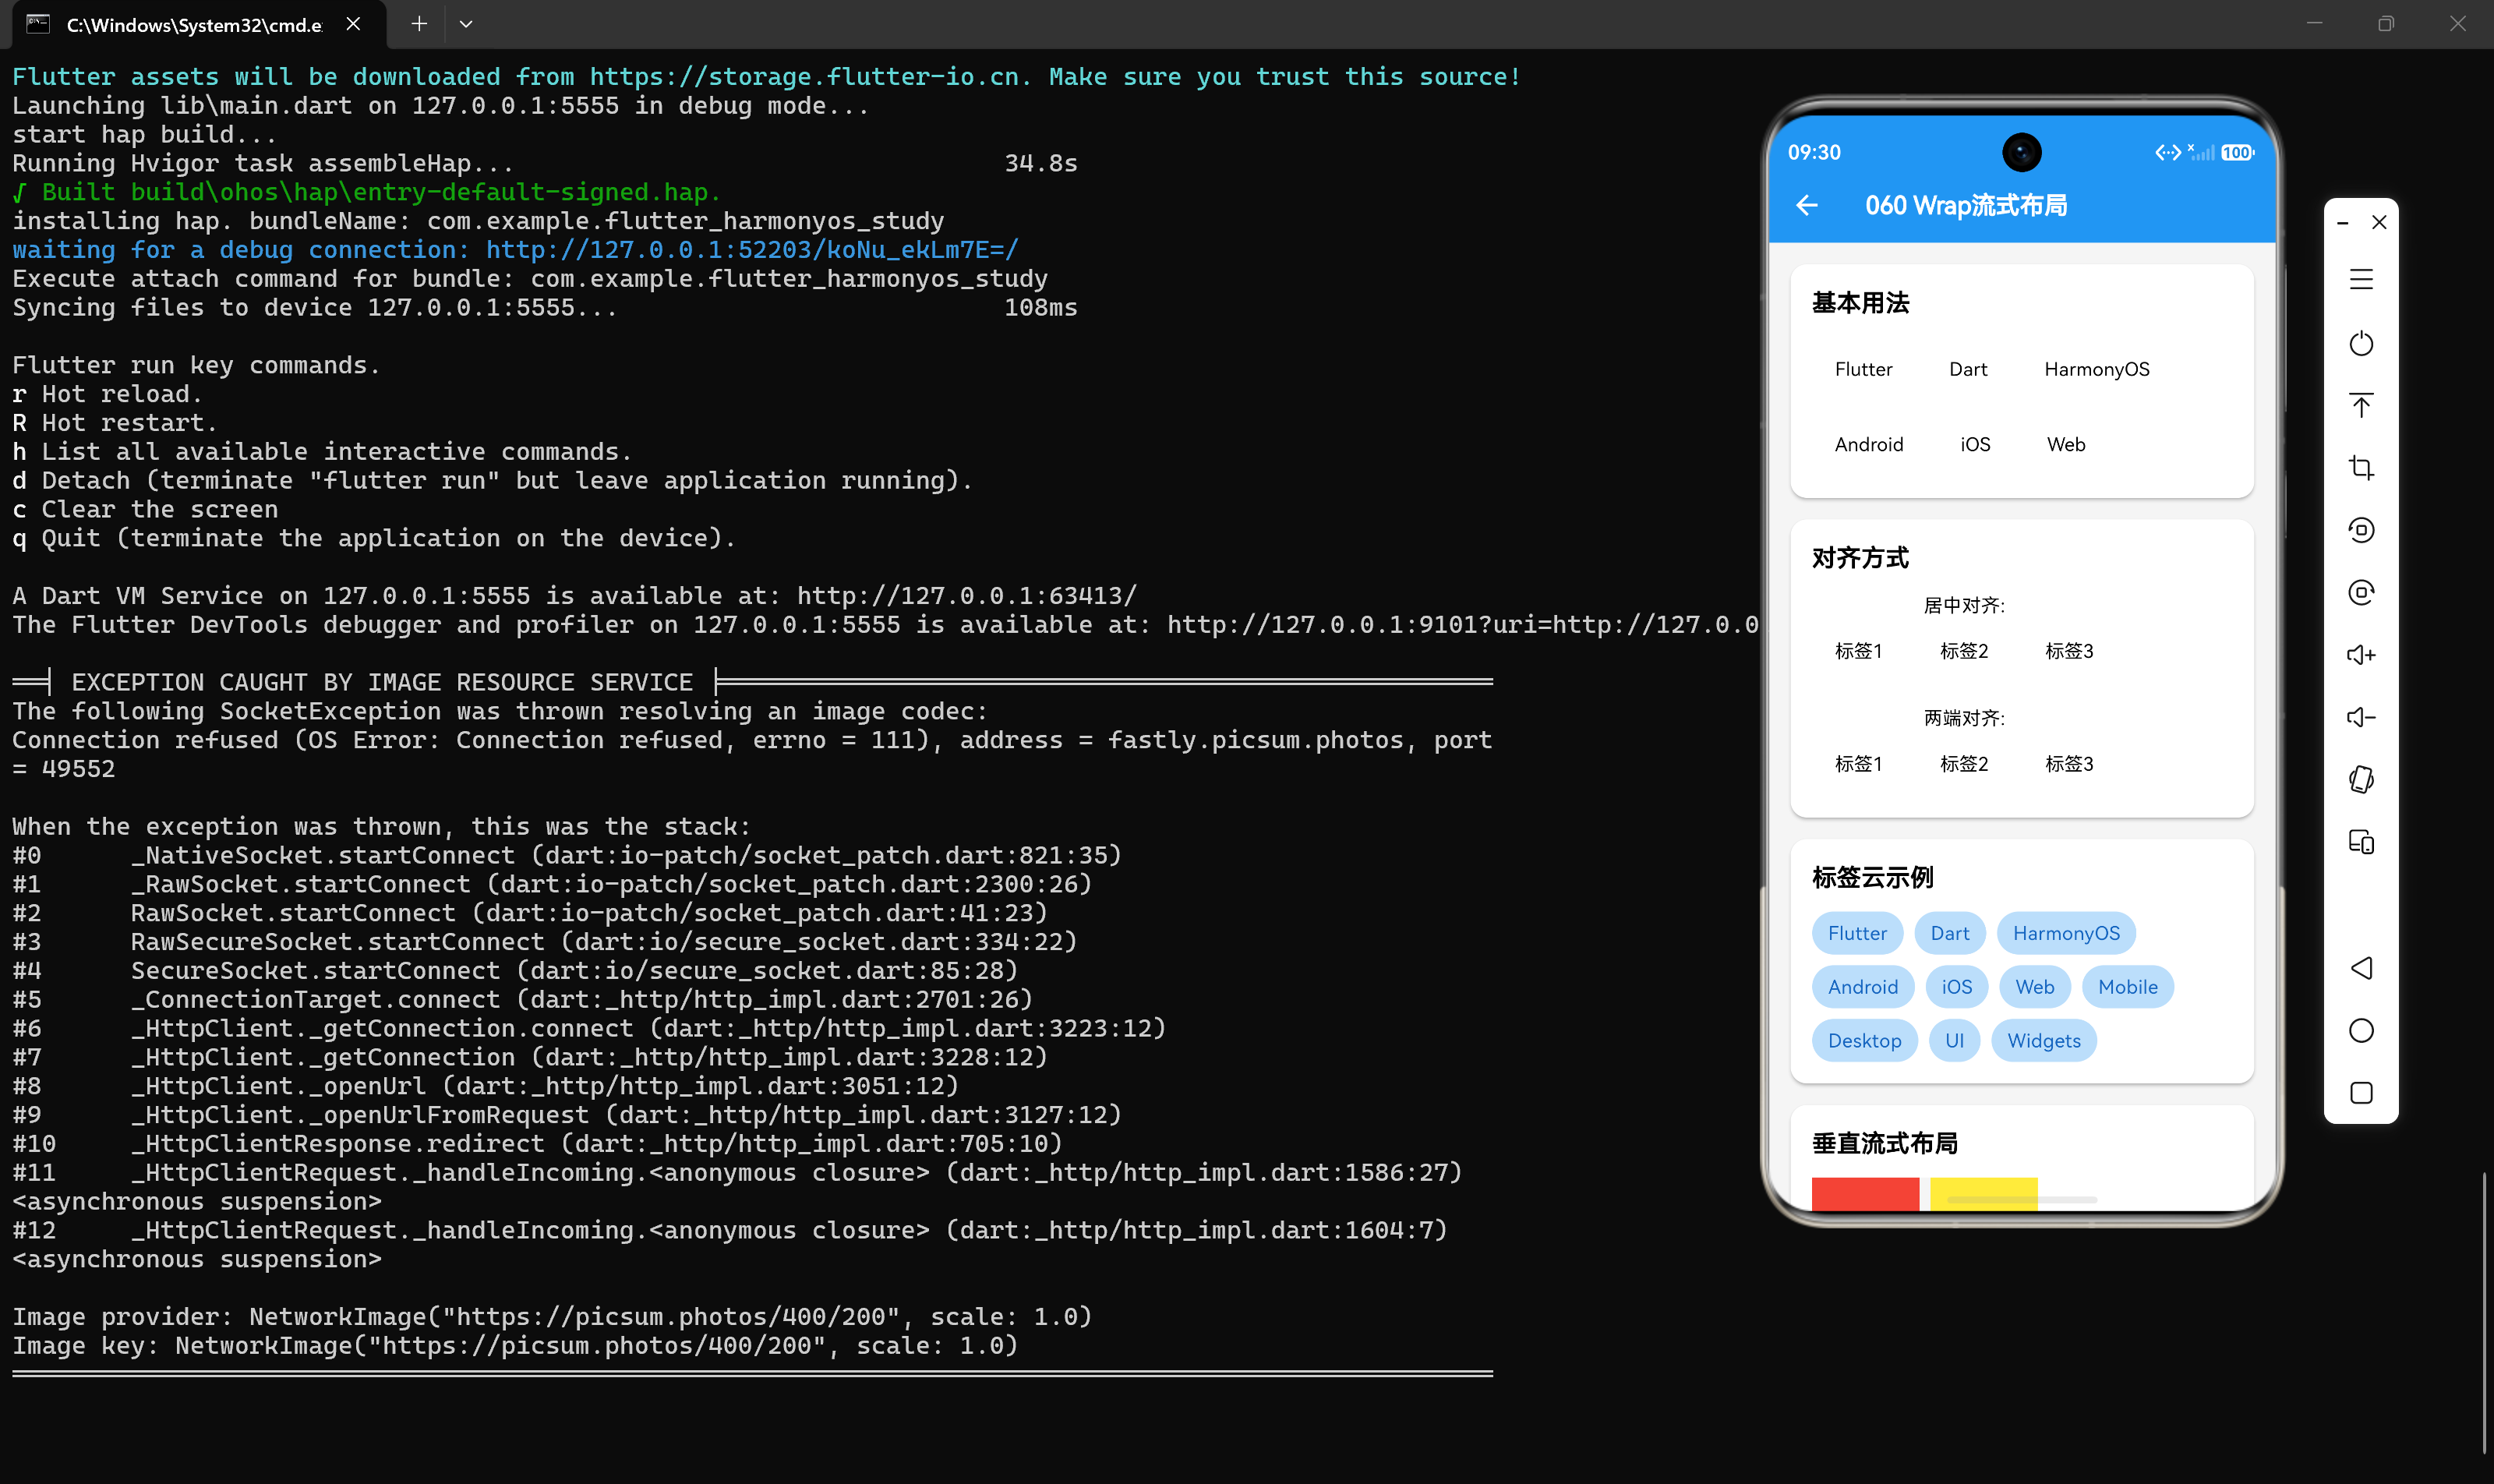Click the 060 Wrap流式布局 page title

[x=1965, y=206]
